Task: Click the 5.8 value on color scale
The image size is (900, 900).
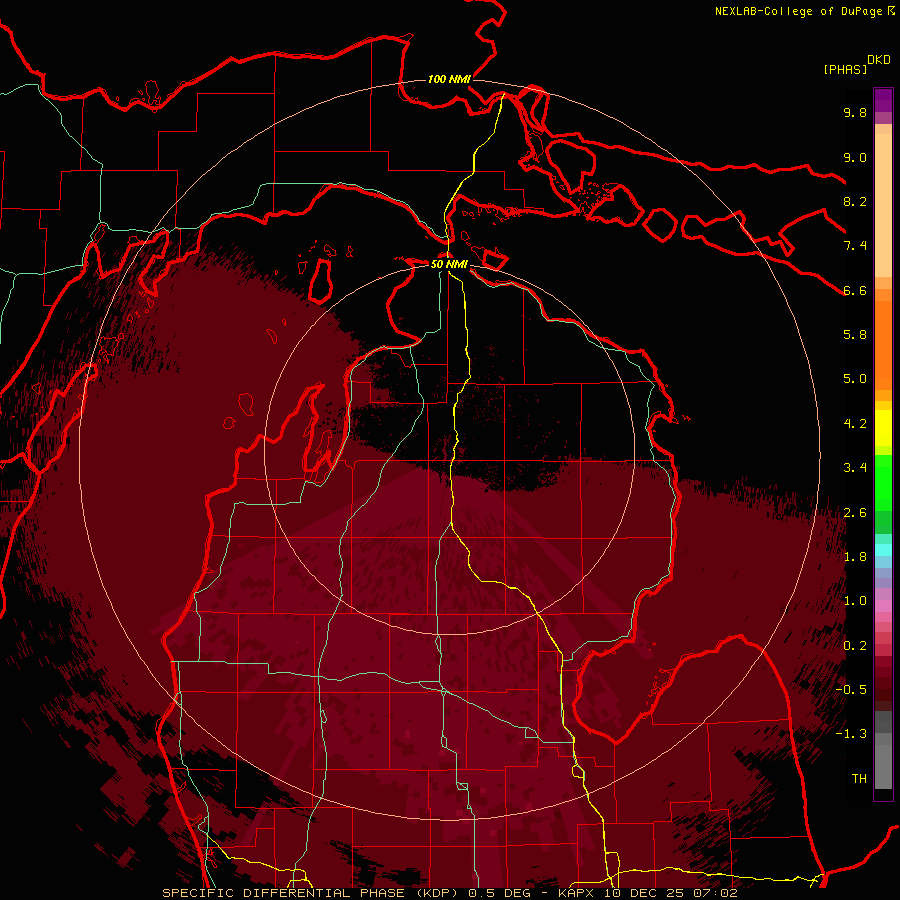Action: pos(855,335)
